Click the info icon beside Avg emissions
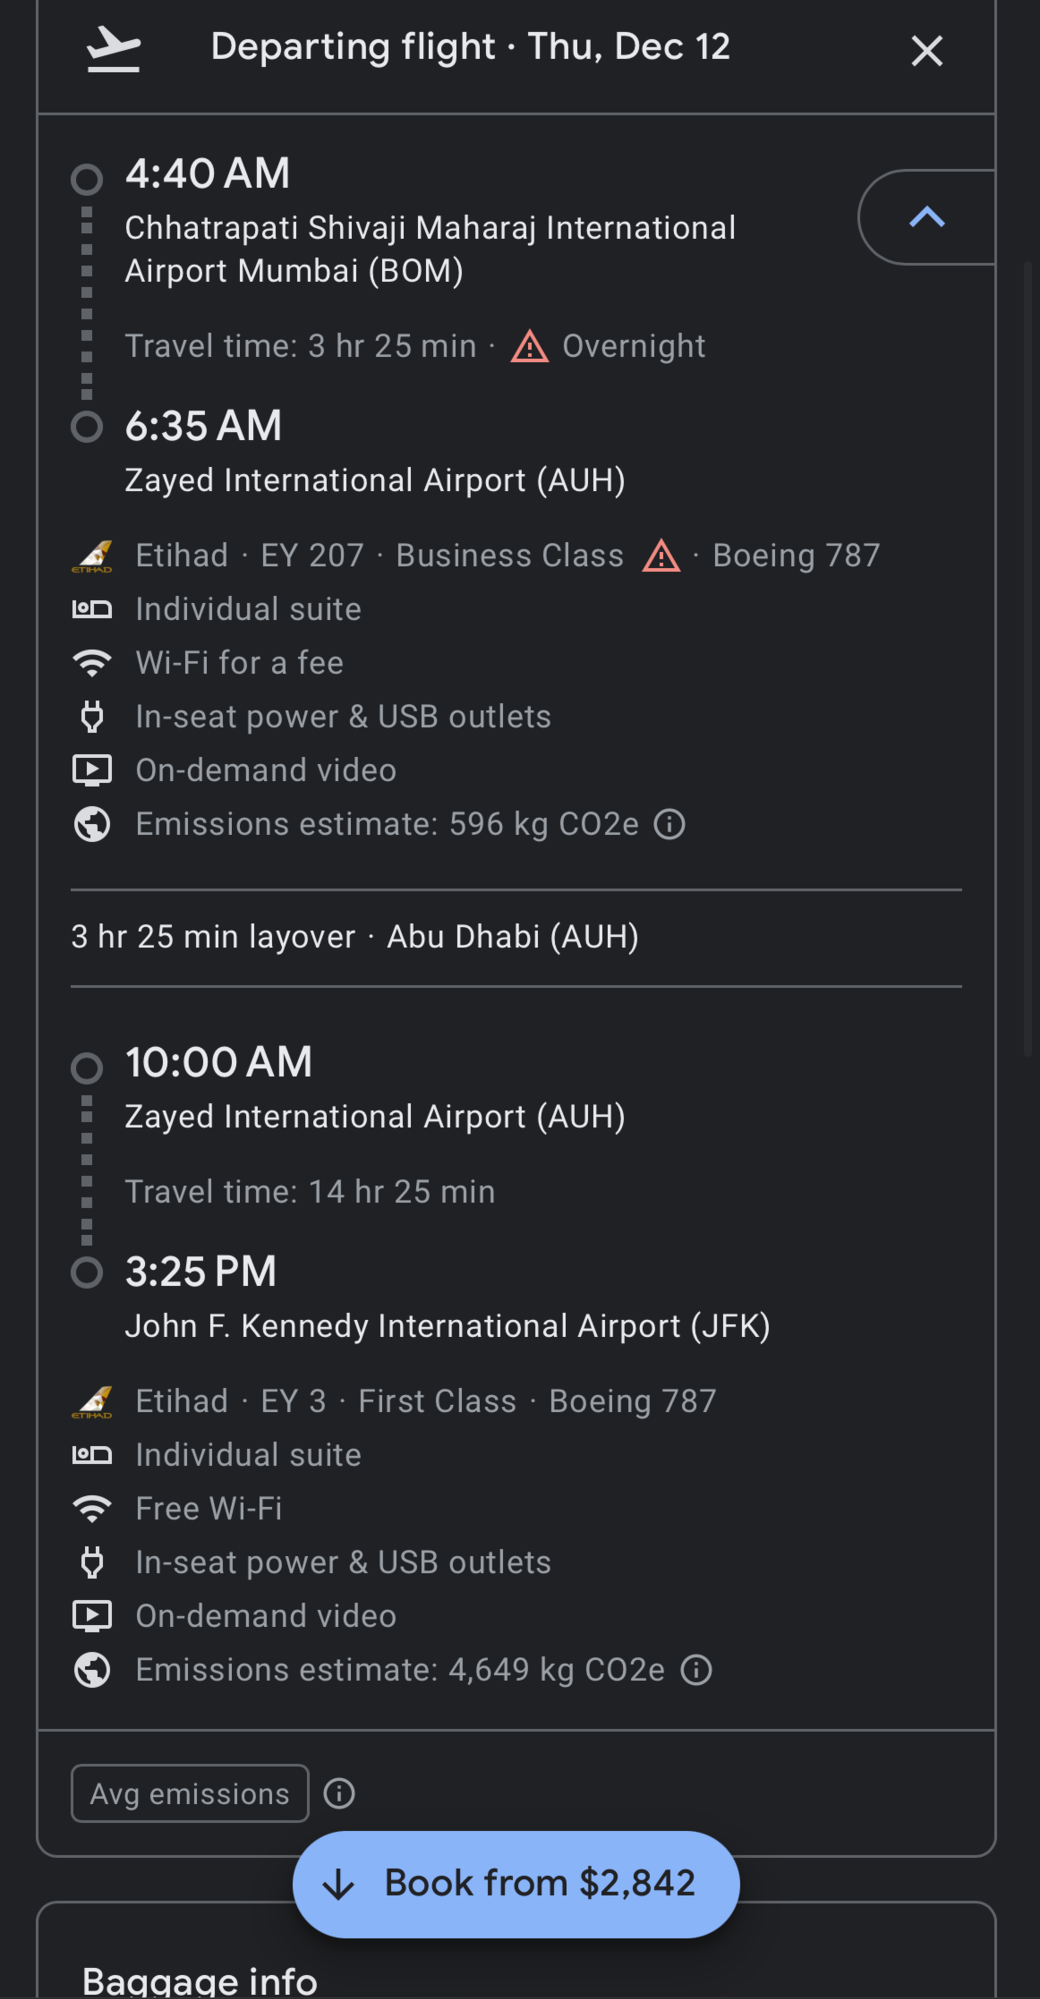Viewport: 1040px width, 1999px height. coord(339,1793)
